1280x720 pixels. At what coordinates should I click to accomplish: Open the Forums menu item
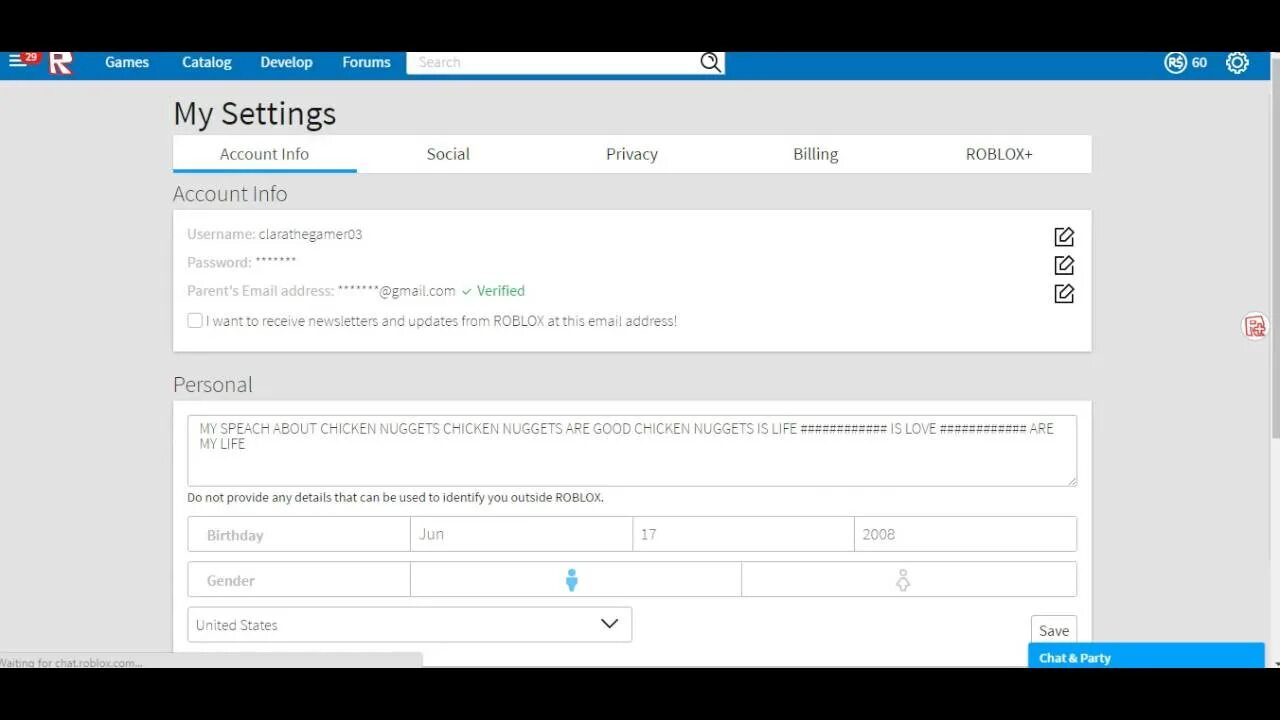click(x=366, y=62)
